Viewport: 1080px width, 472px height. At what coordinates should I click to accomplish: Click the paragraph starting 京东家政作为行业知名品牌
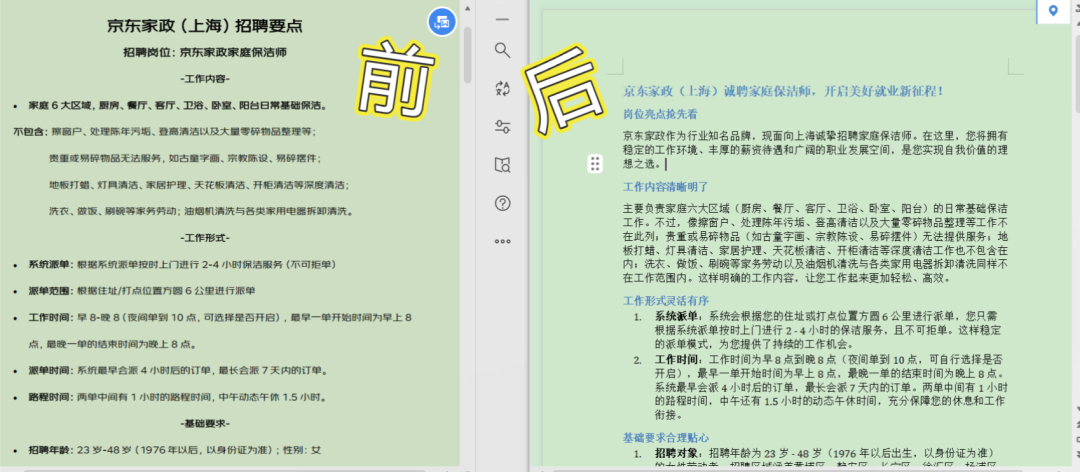pyautogui.click(x=816, y=150)
